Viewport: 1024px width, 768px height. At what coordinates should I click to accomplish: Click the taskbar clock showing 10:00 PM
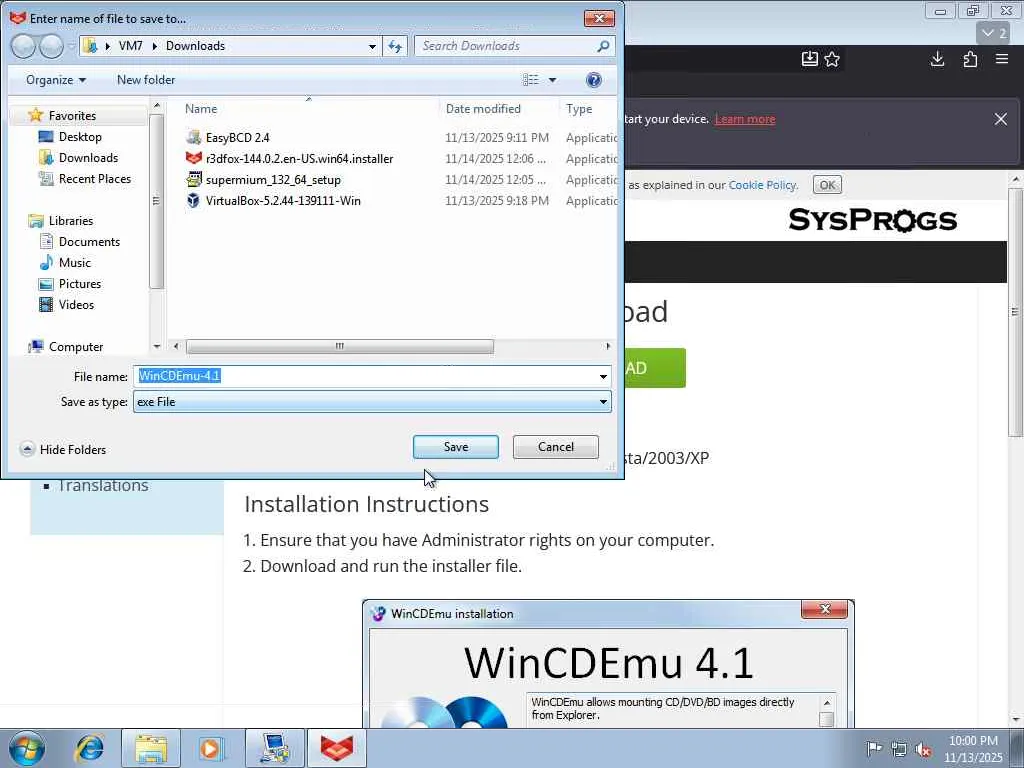(x=972, y=749)
